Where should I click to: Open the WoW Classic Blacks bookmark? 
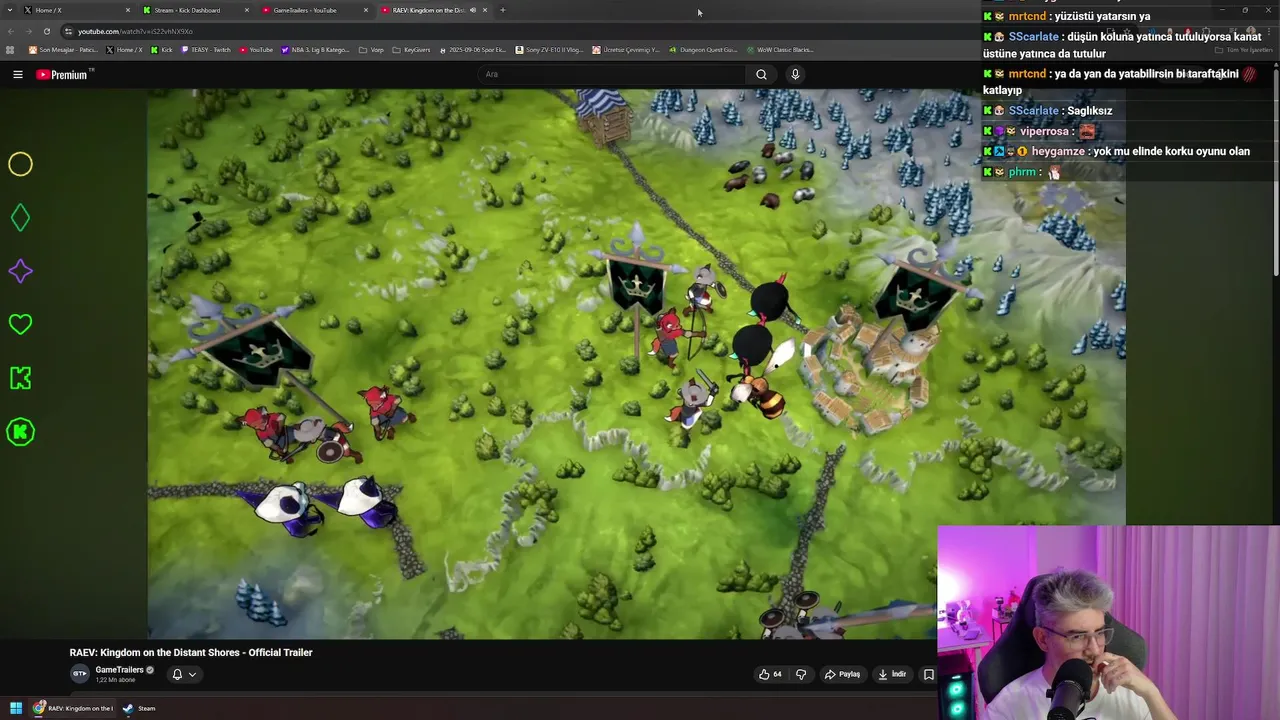pyautogui.click(x=780, y=50)
